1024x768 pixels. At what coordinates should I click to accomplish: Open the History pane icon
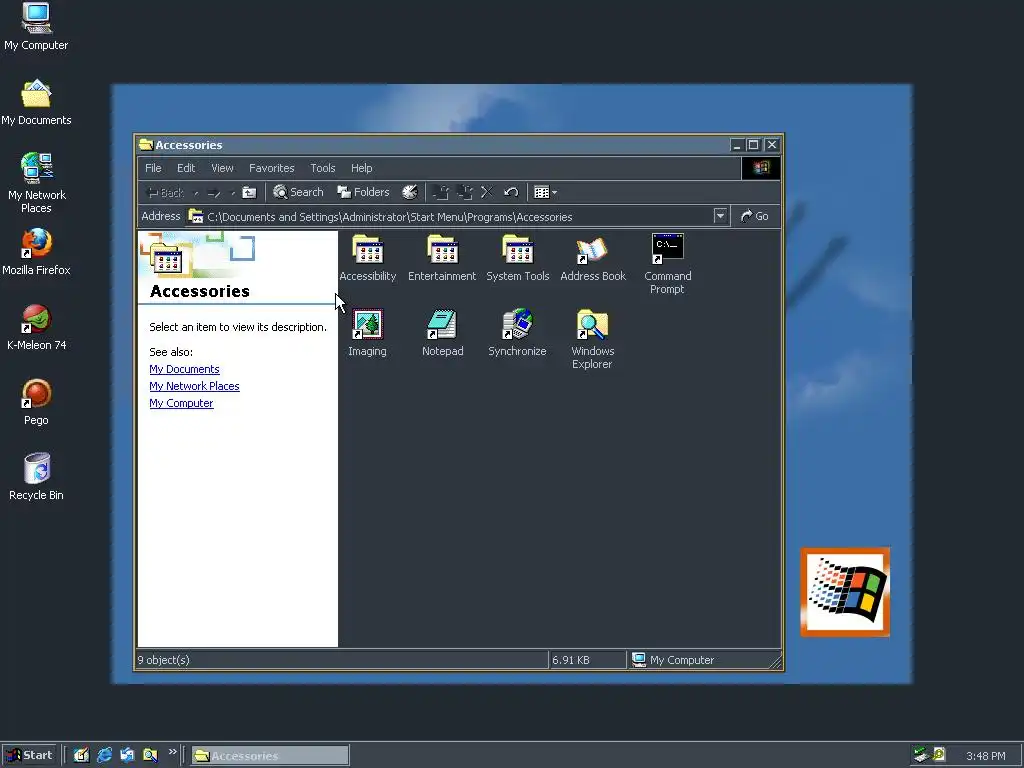pyautogui.click(x=409, y=192)
